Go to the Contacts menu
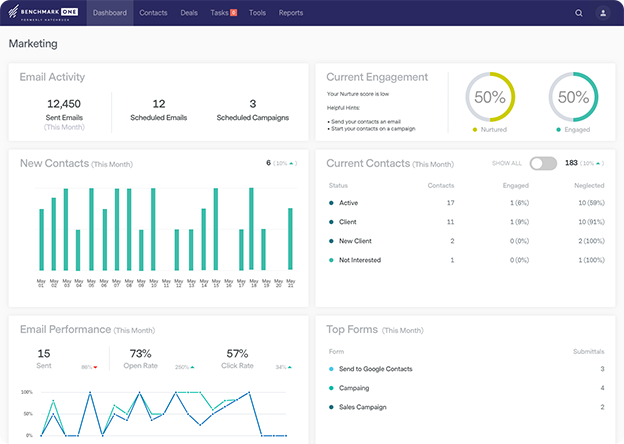This screenshot has height=444, width=624. 153,13
